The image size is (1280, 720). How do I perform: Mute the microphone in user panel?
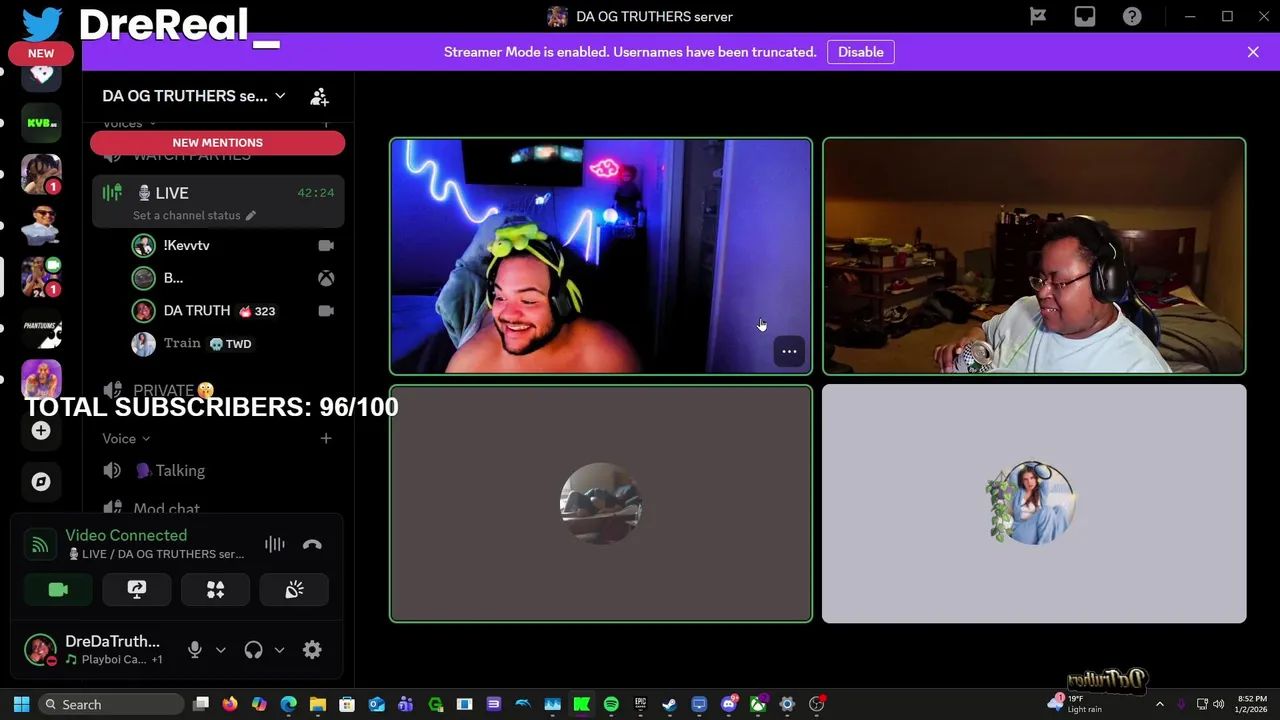point(195,650)
